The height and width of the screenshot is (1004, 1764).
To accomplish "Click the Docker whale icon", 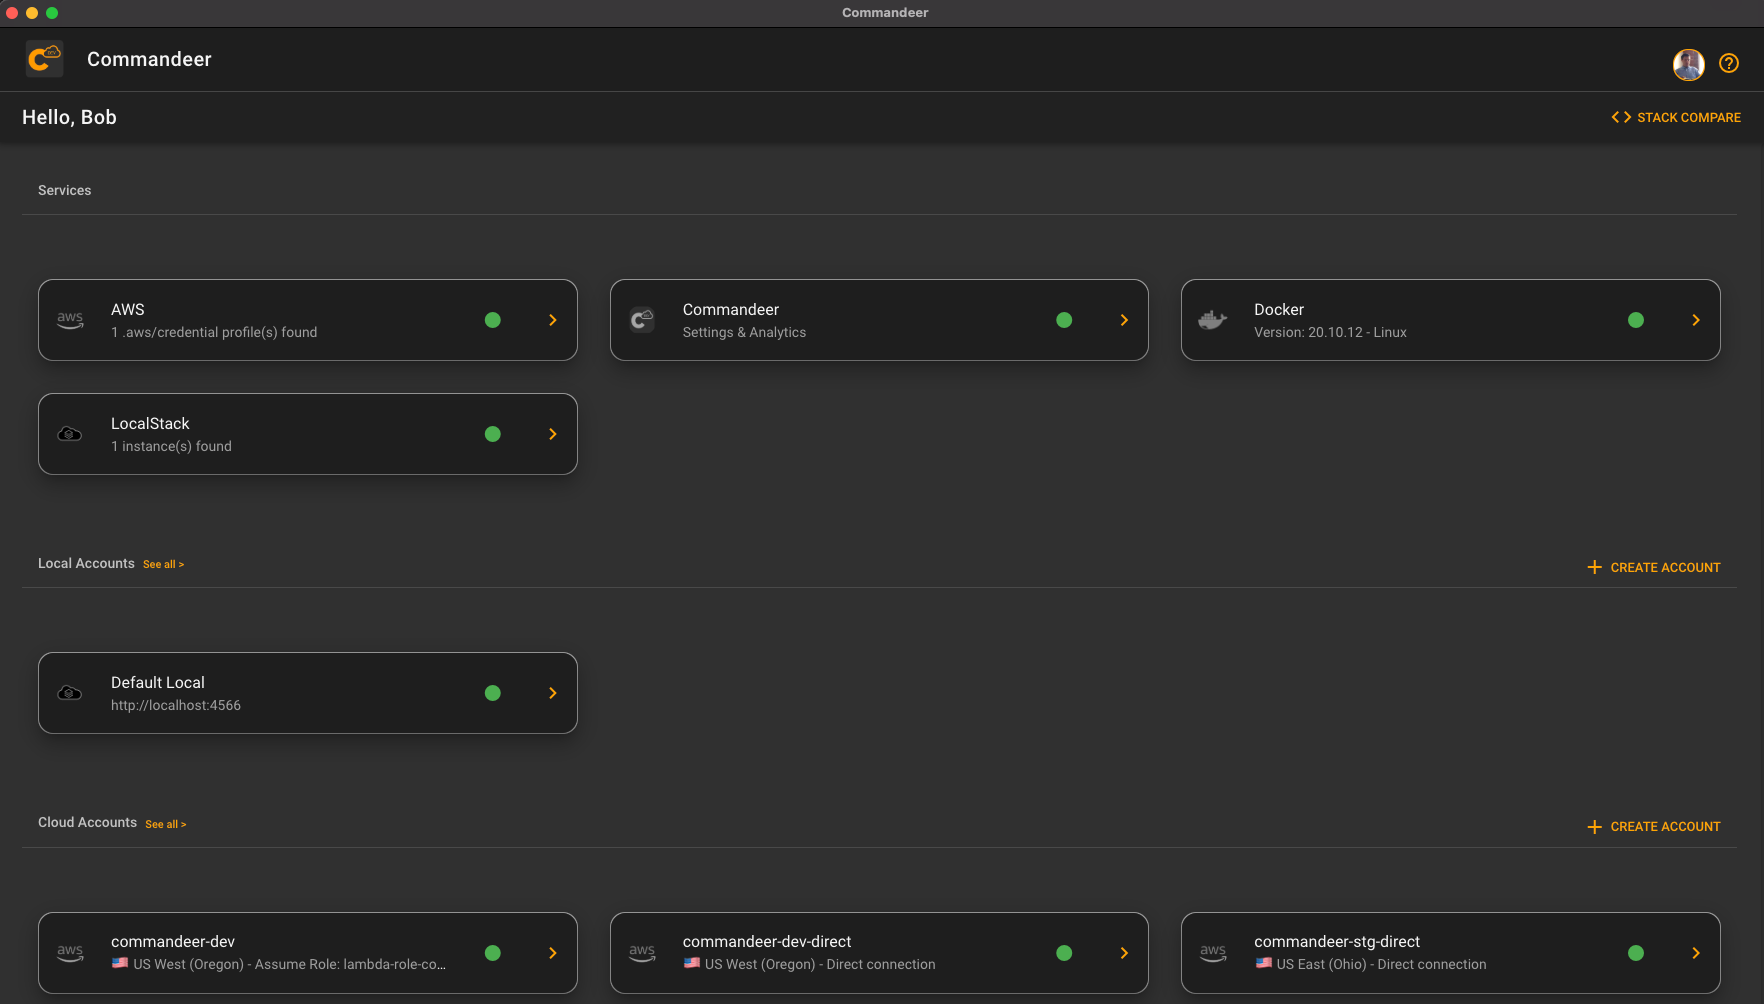I will 1212,320.
